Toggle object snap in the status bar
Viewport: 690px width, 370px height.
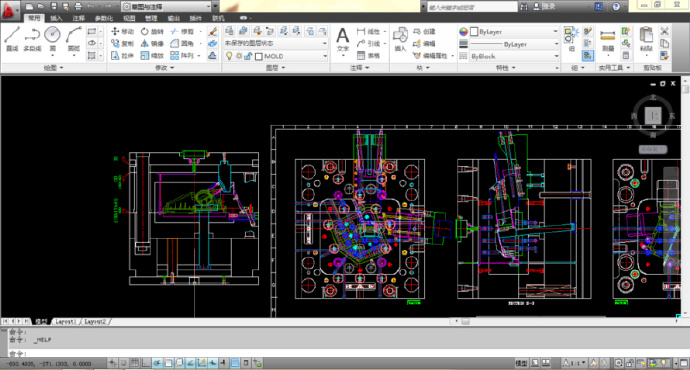(x=168, y=363)
